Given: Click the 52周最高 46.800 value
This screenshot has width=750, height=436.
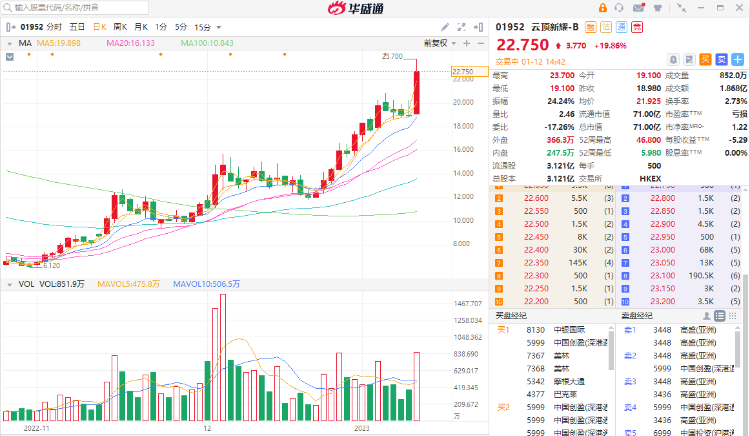Looking at the screenshot, I should [x=649, y=140].
